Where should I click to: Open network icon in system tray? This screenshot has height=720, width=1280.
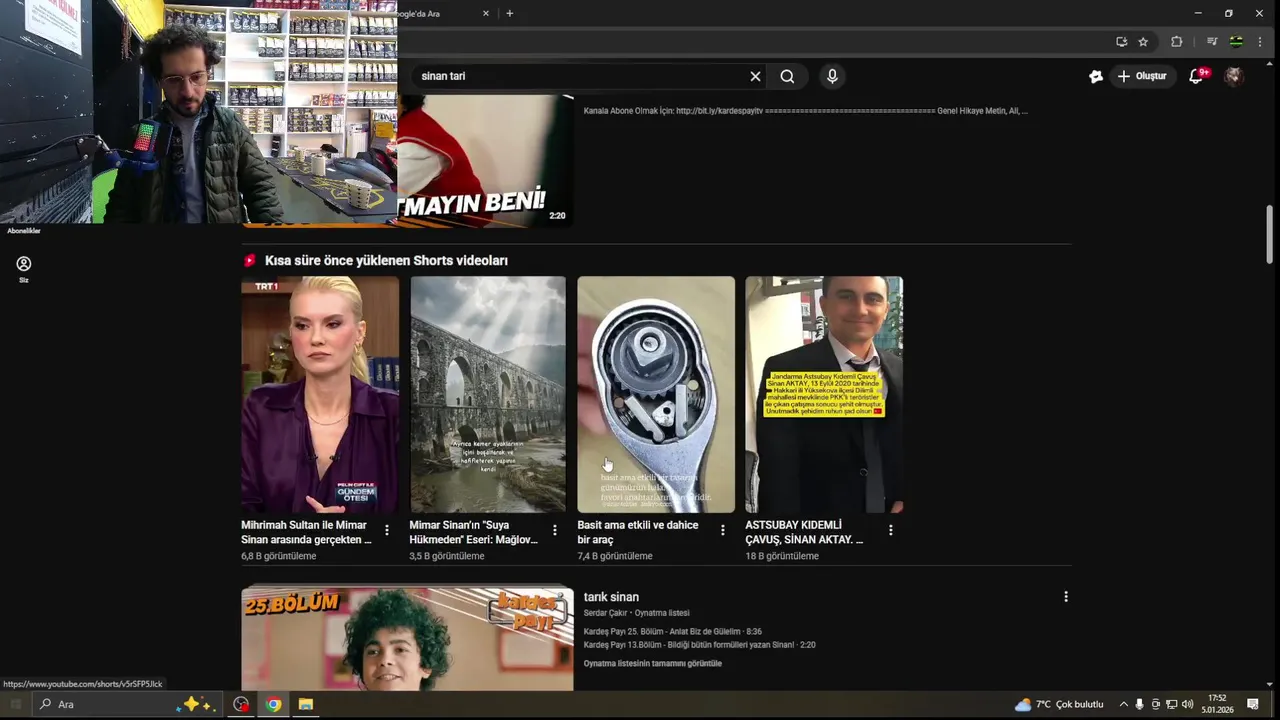tap(1171, 704)
